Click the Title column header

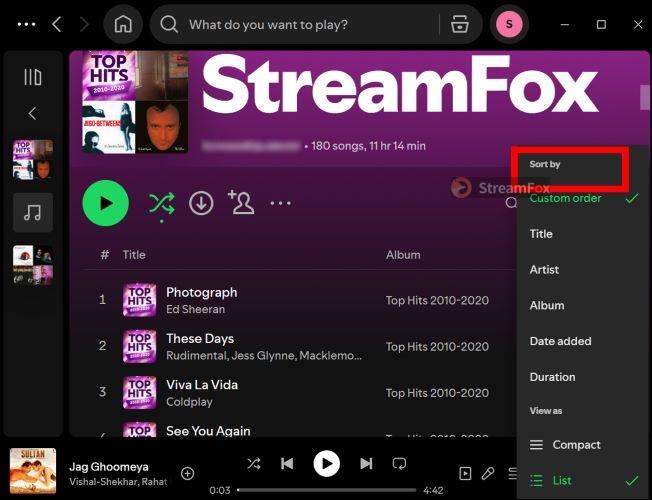coord(134,255)
